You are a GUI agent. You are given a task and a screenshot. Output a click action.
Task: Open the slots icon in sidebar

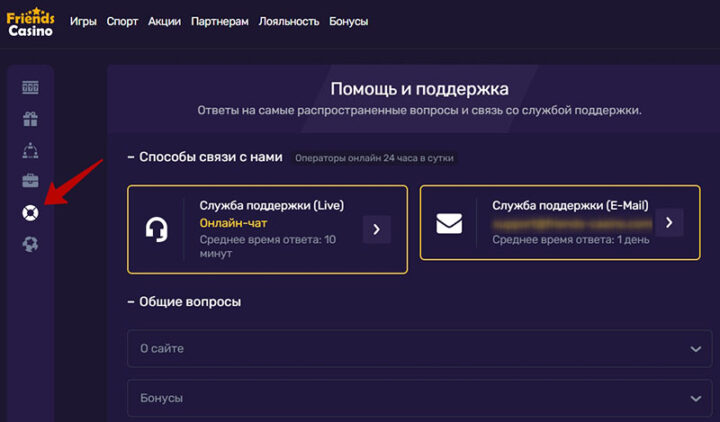point(30,87)
